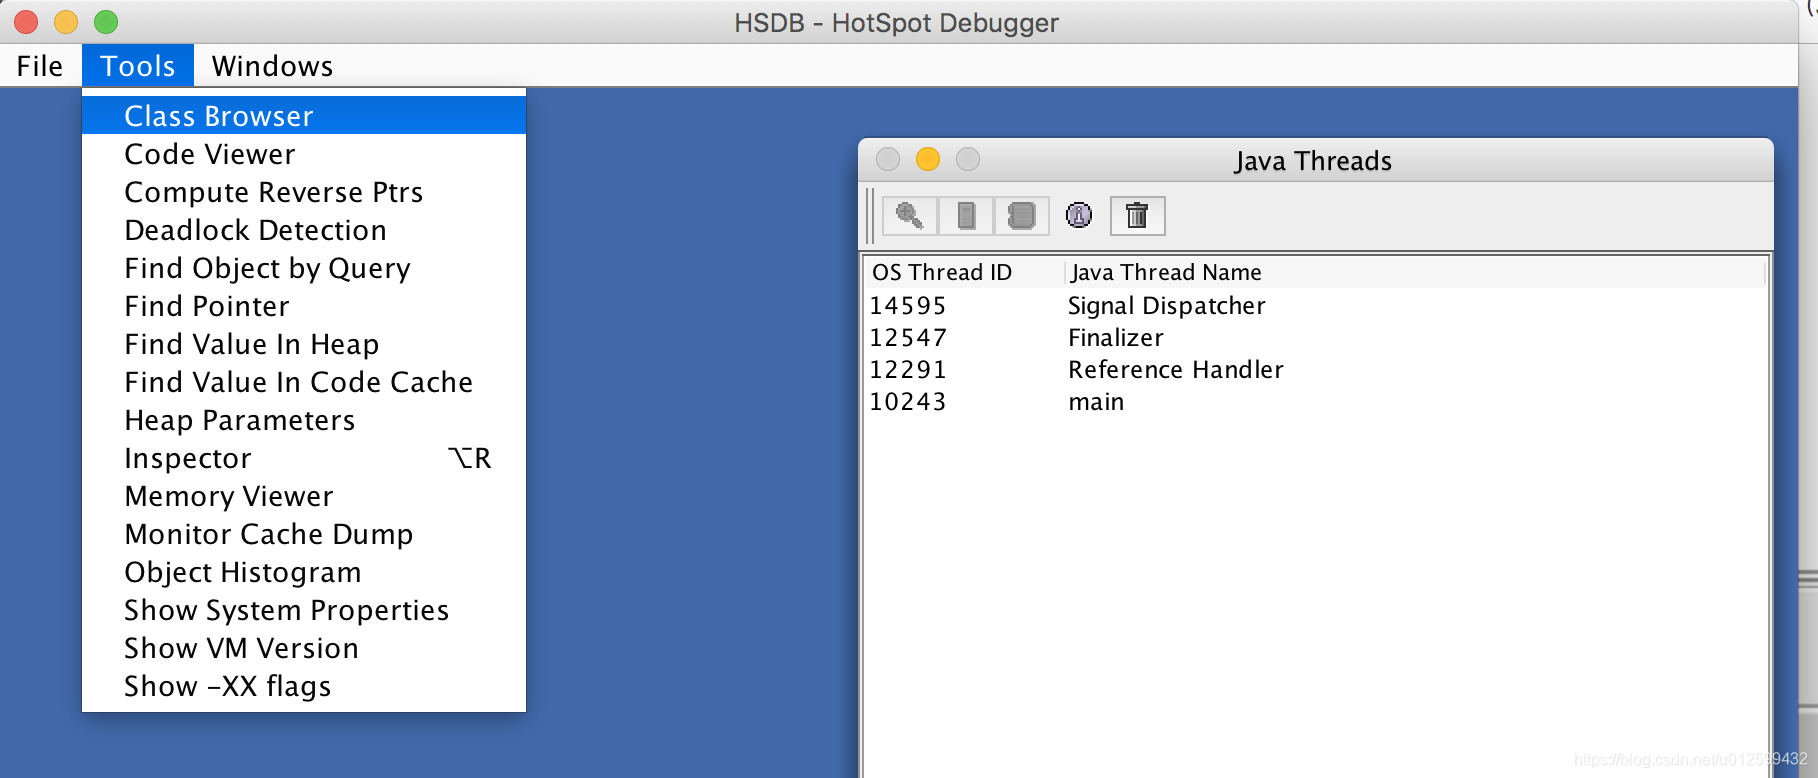Select the main thread row

click(x=1316, y=401)
